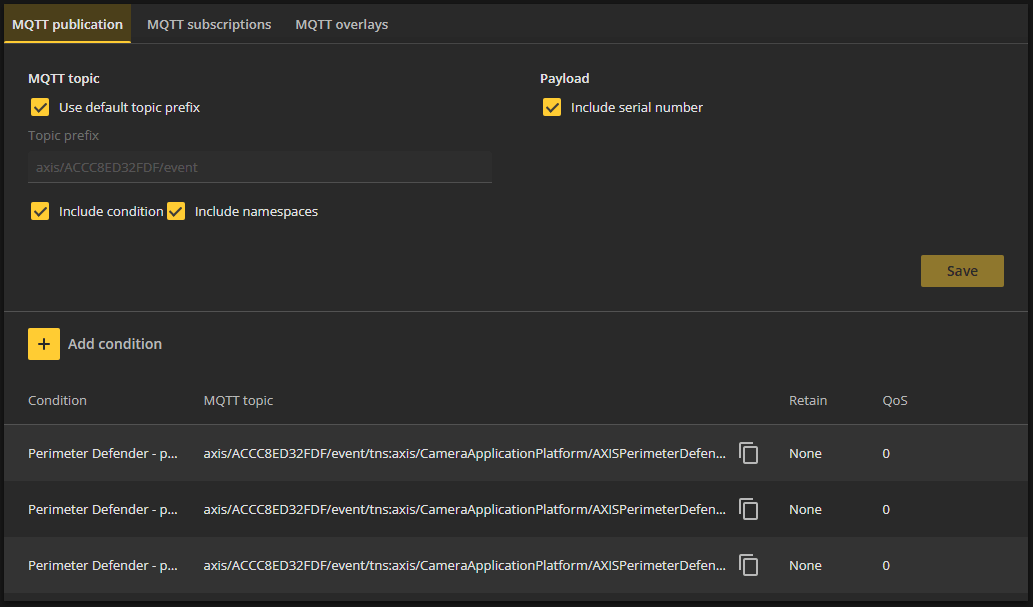Copy MQTT topic in first condition row

pos(748,453)
